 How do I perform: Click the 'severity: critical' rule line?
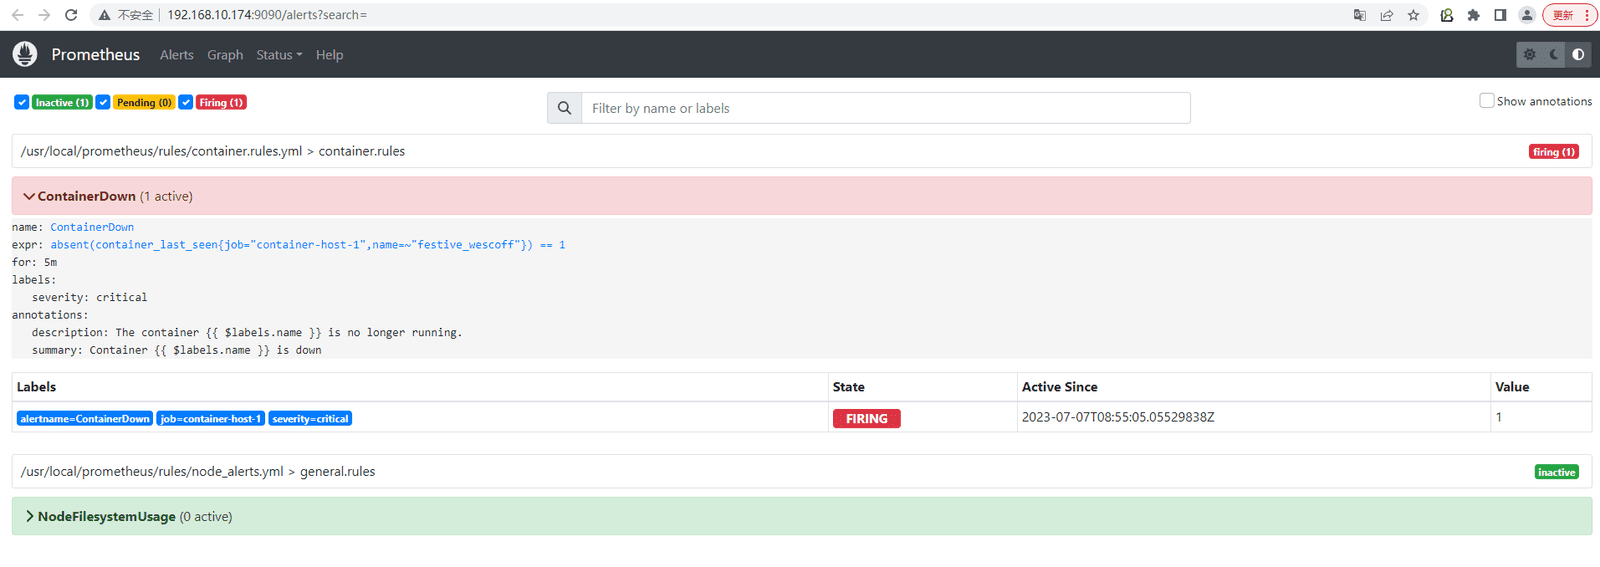[89, 297]
